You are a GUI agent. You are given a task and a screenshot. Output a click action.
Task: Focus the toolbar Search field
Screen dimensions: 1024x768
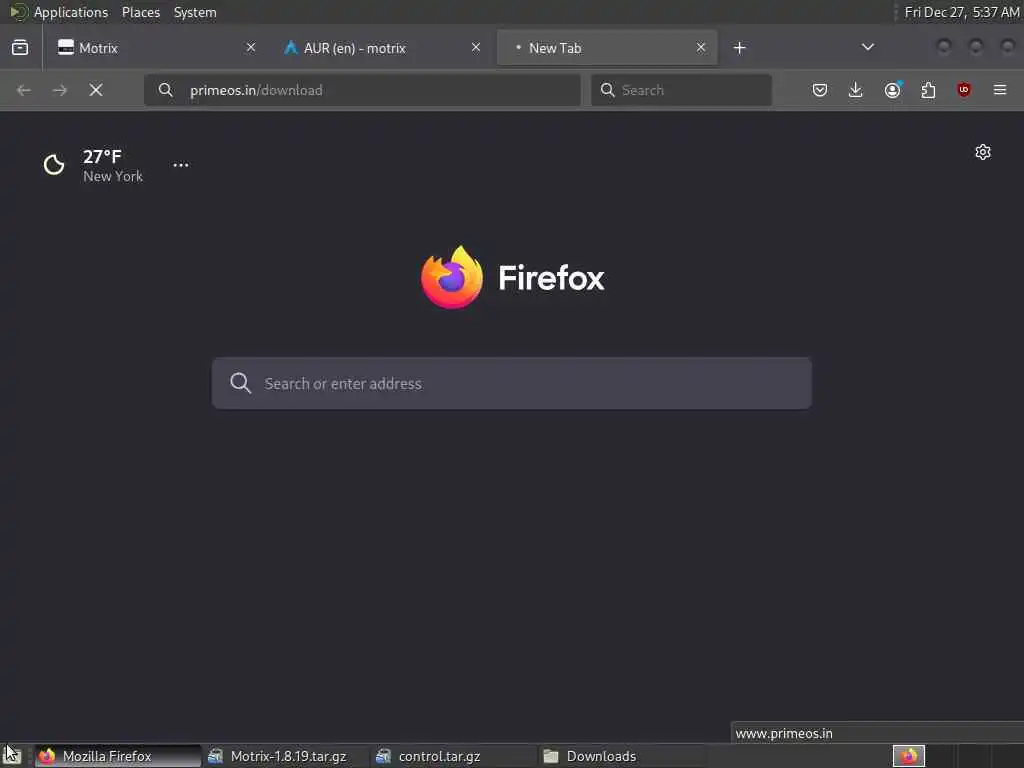(681, 90)
